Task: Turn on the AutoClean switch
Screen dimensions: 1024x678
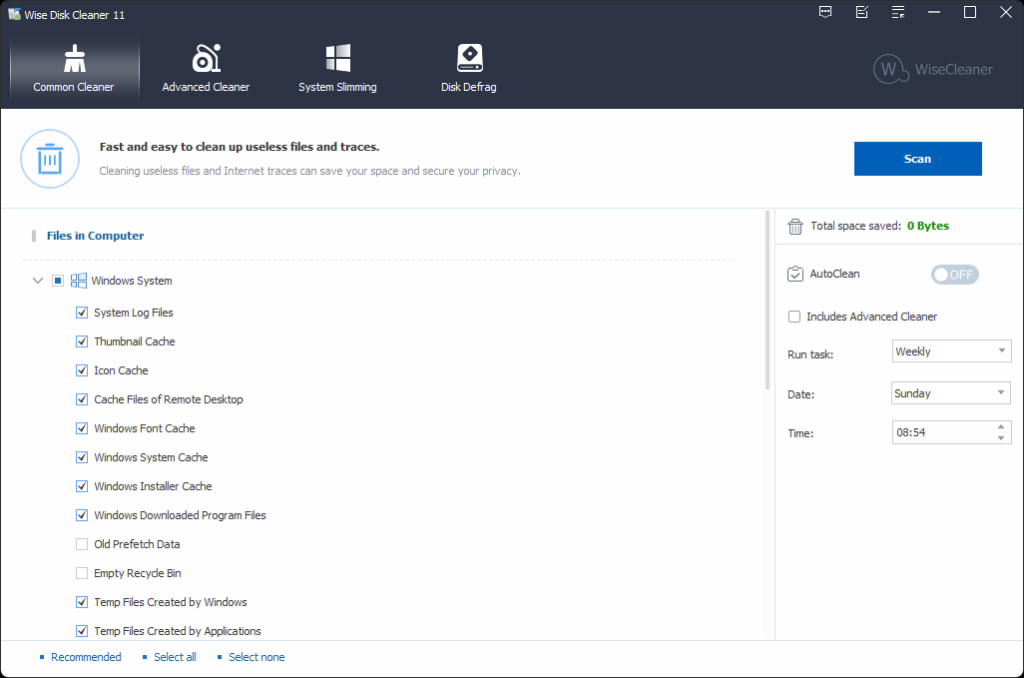Action: [955, 275]
